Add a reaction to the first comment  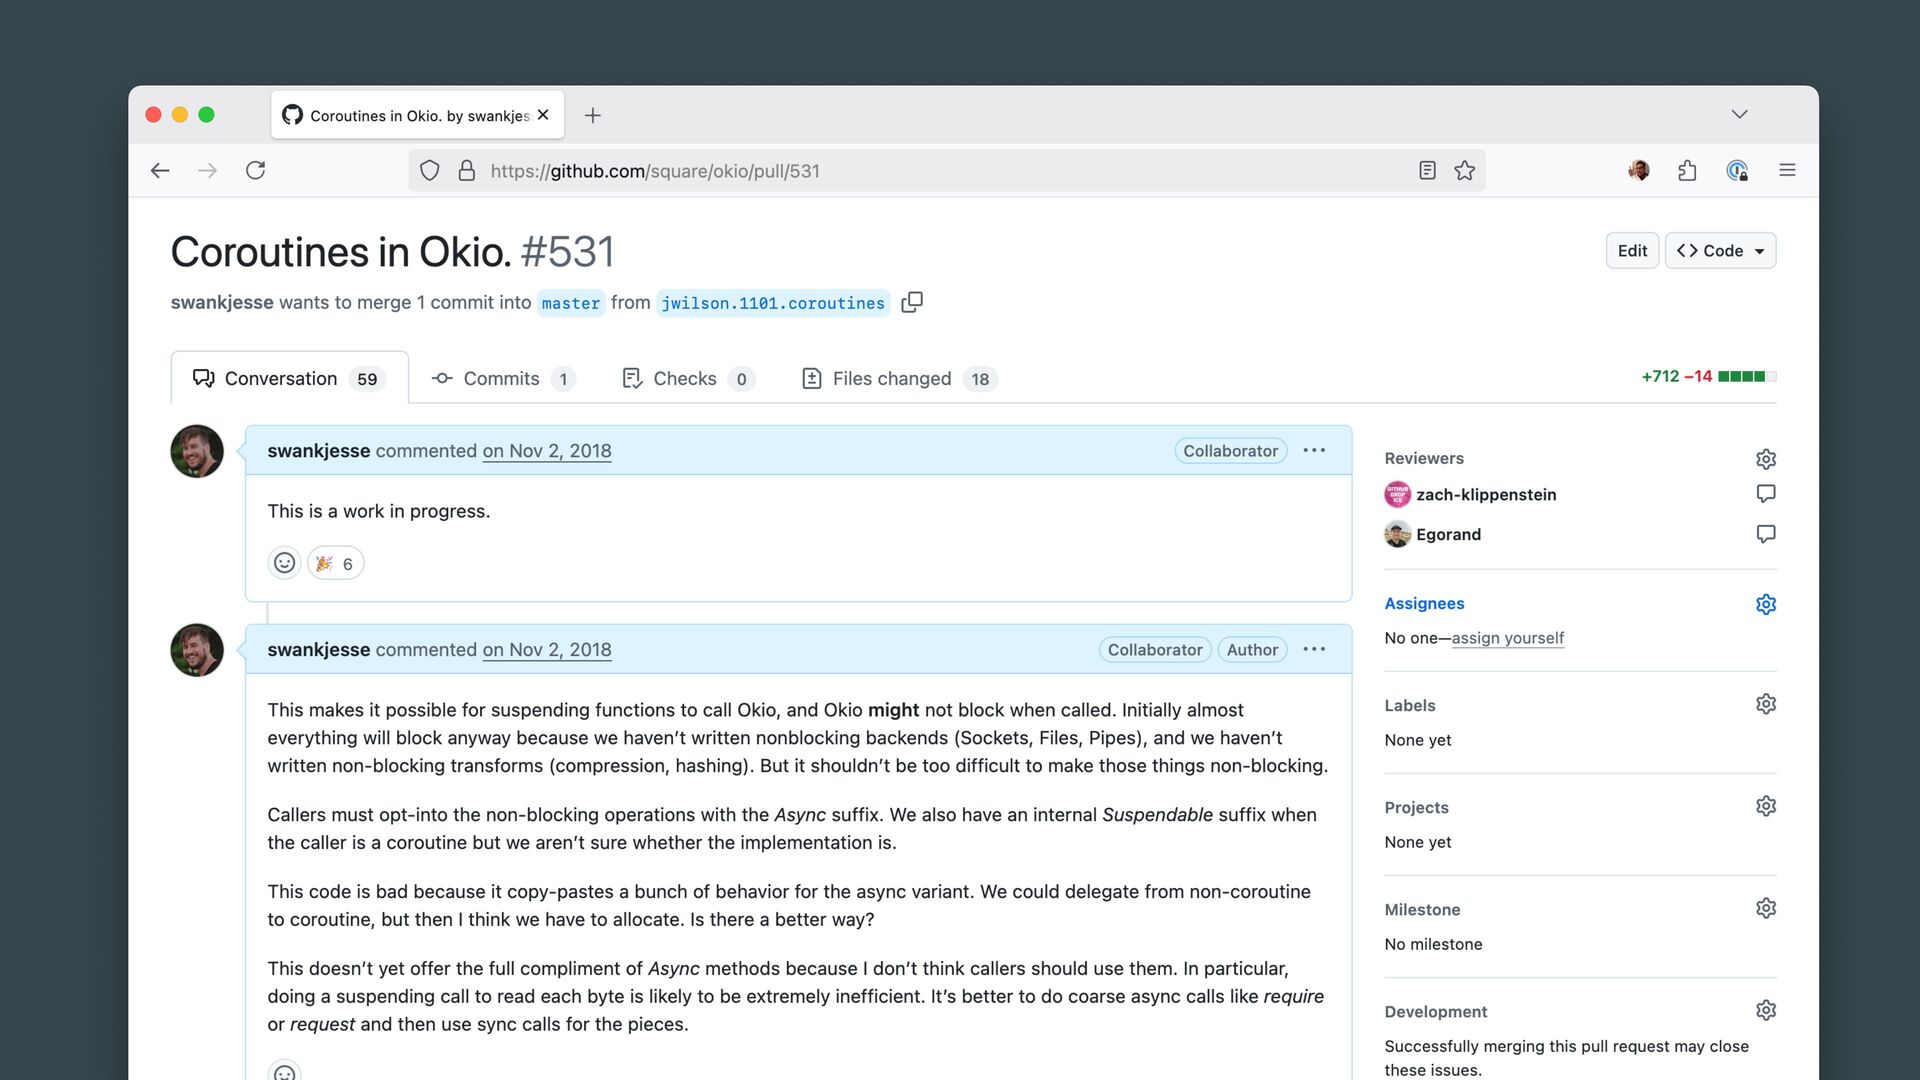pyautogui.click(x=285, y=563)
